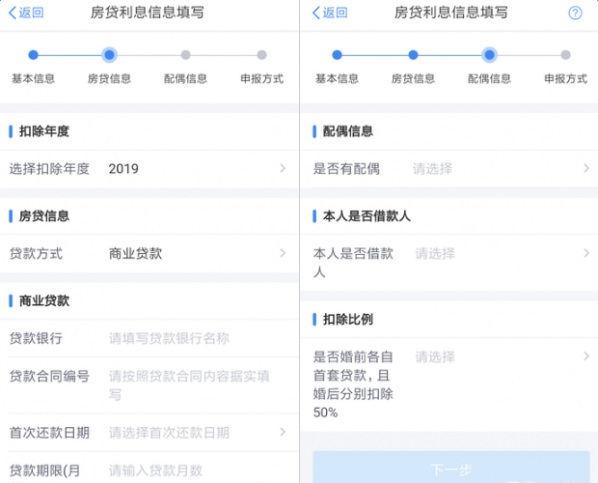Screen dimensions: 598x483
Task: Open 首次还款日期 date picker chevron
Action: point(283,432)
